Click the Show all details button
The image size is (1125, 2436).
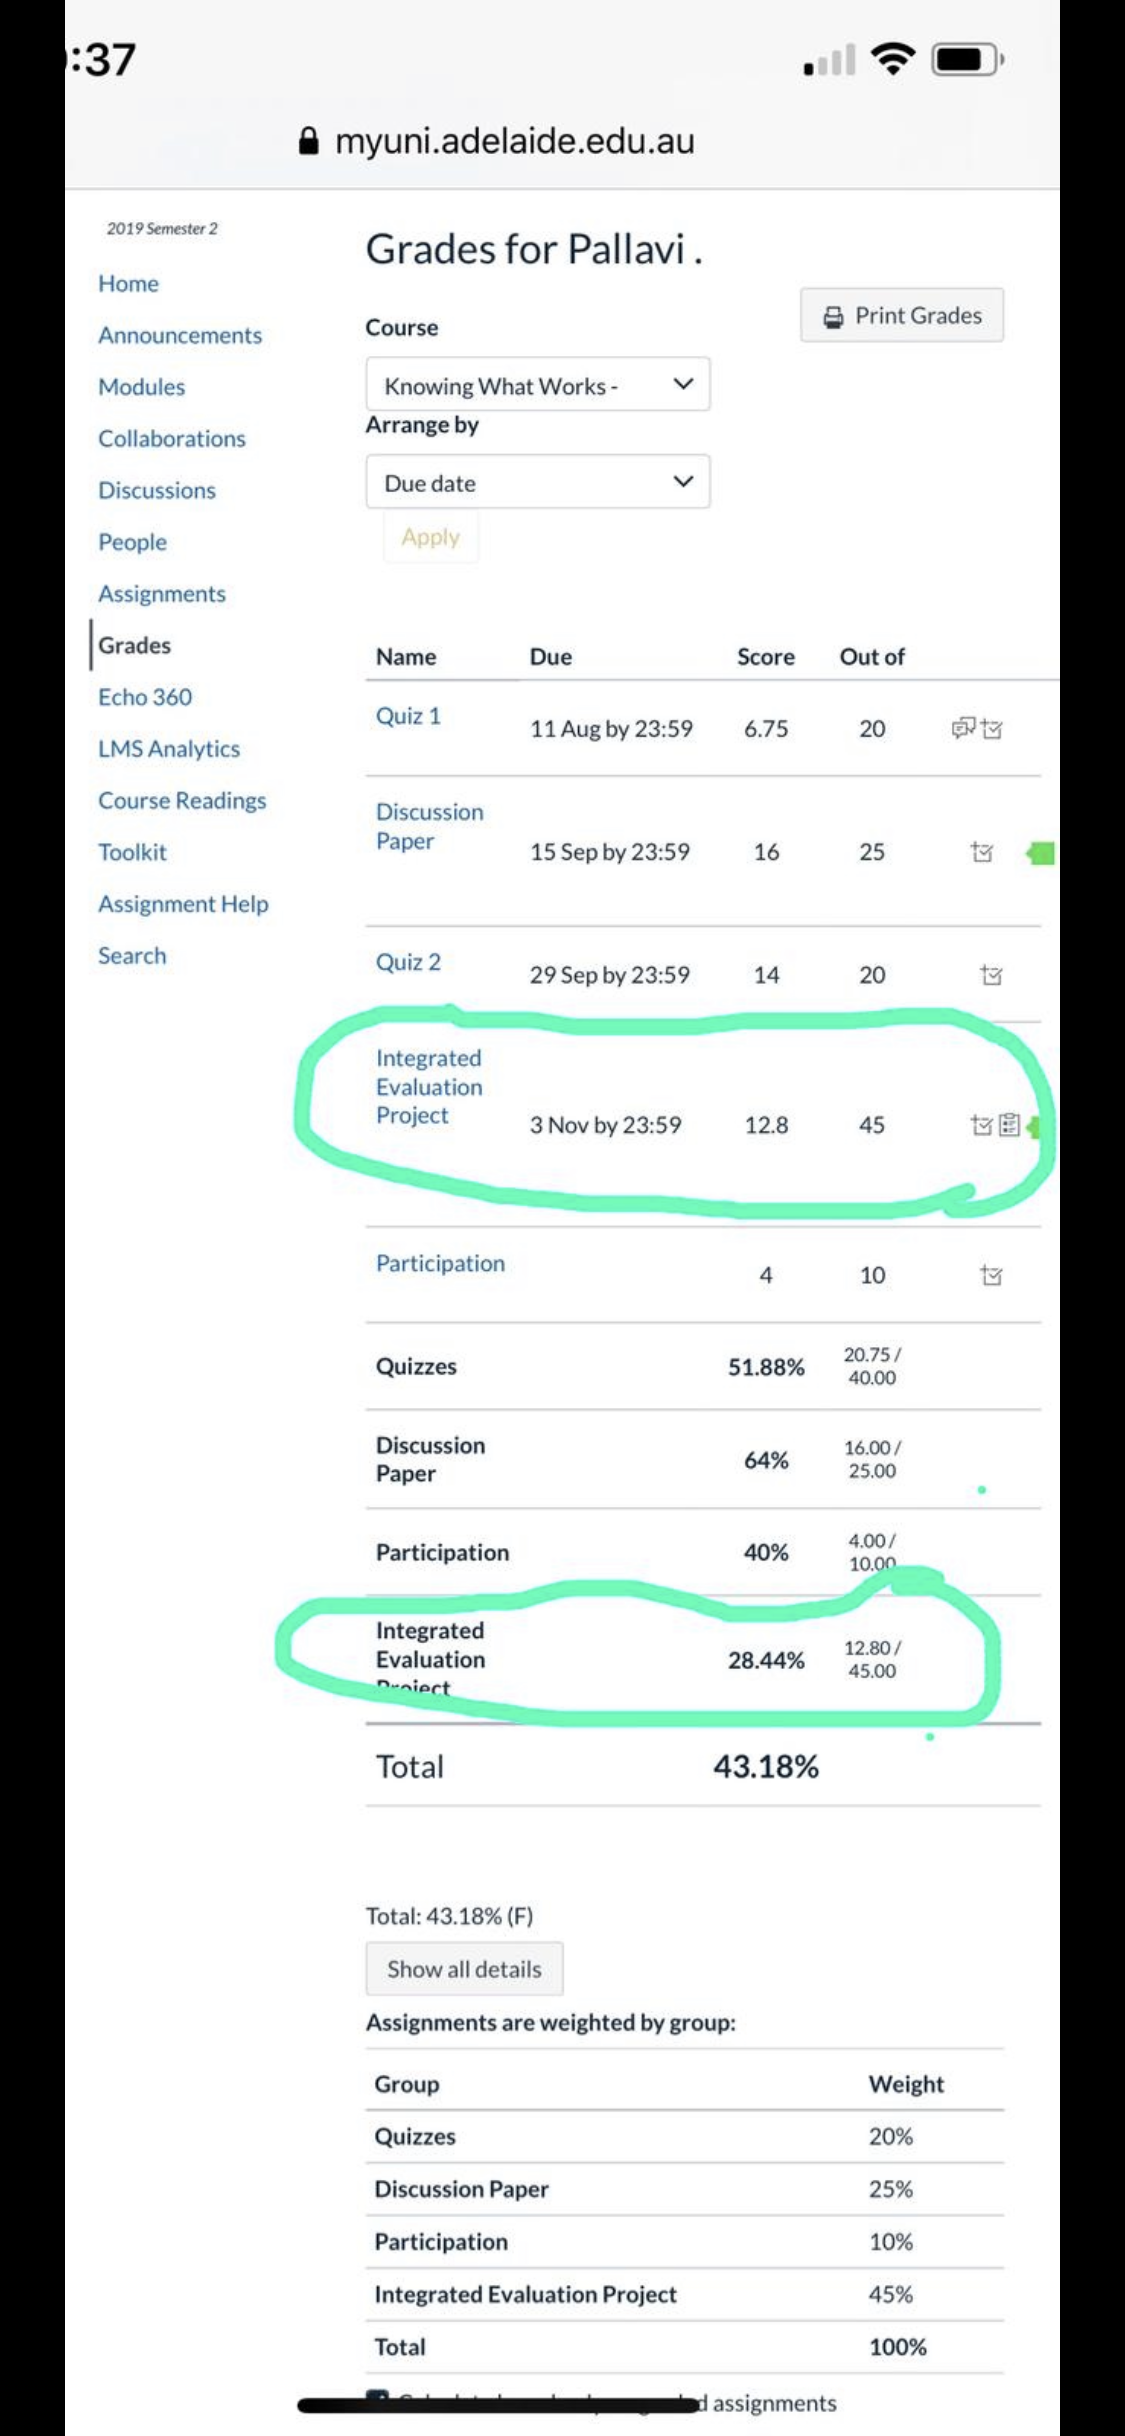(464, 1969)
